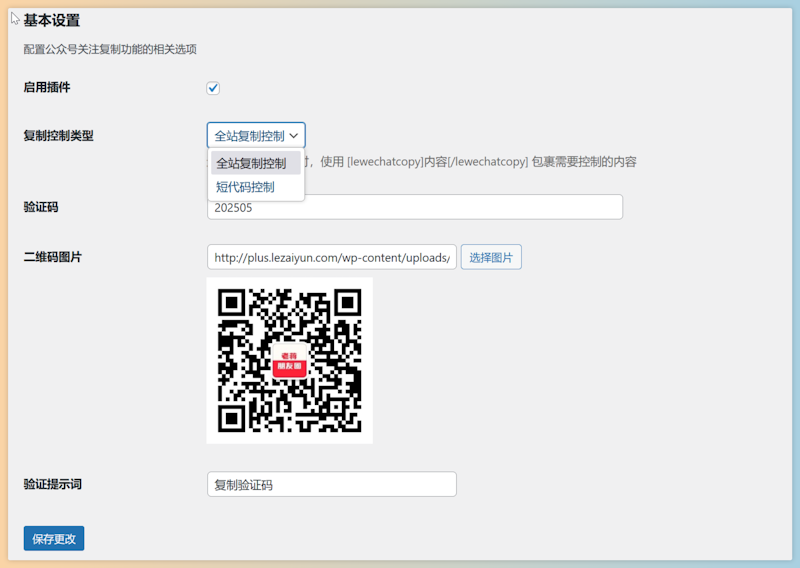Viewport: 800px width, 568px height.
Task: Click the 复制控制类型 label
Action: [x=59, y=136]
